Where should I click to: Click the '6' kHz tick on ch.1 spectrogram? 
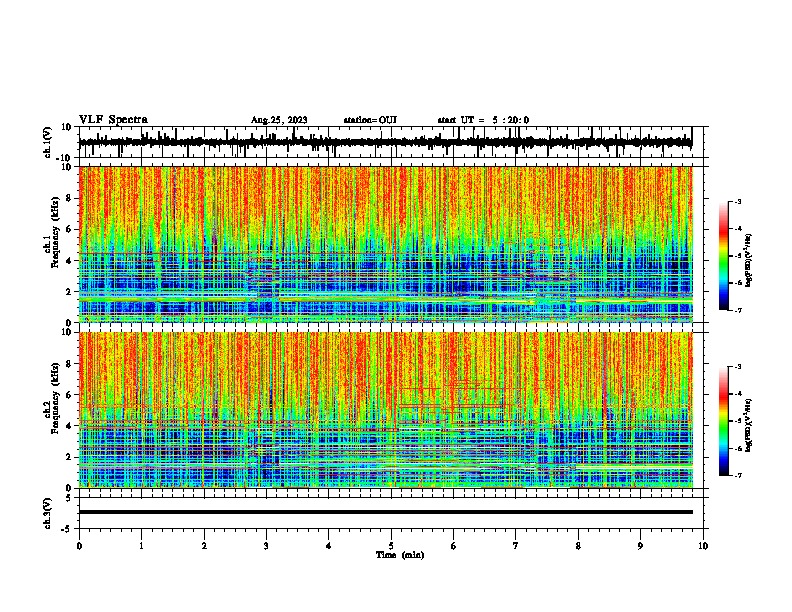point(70,229)
